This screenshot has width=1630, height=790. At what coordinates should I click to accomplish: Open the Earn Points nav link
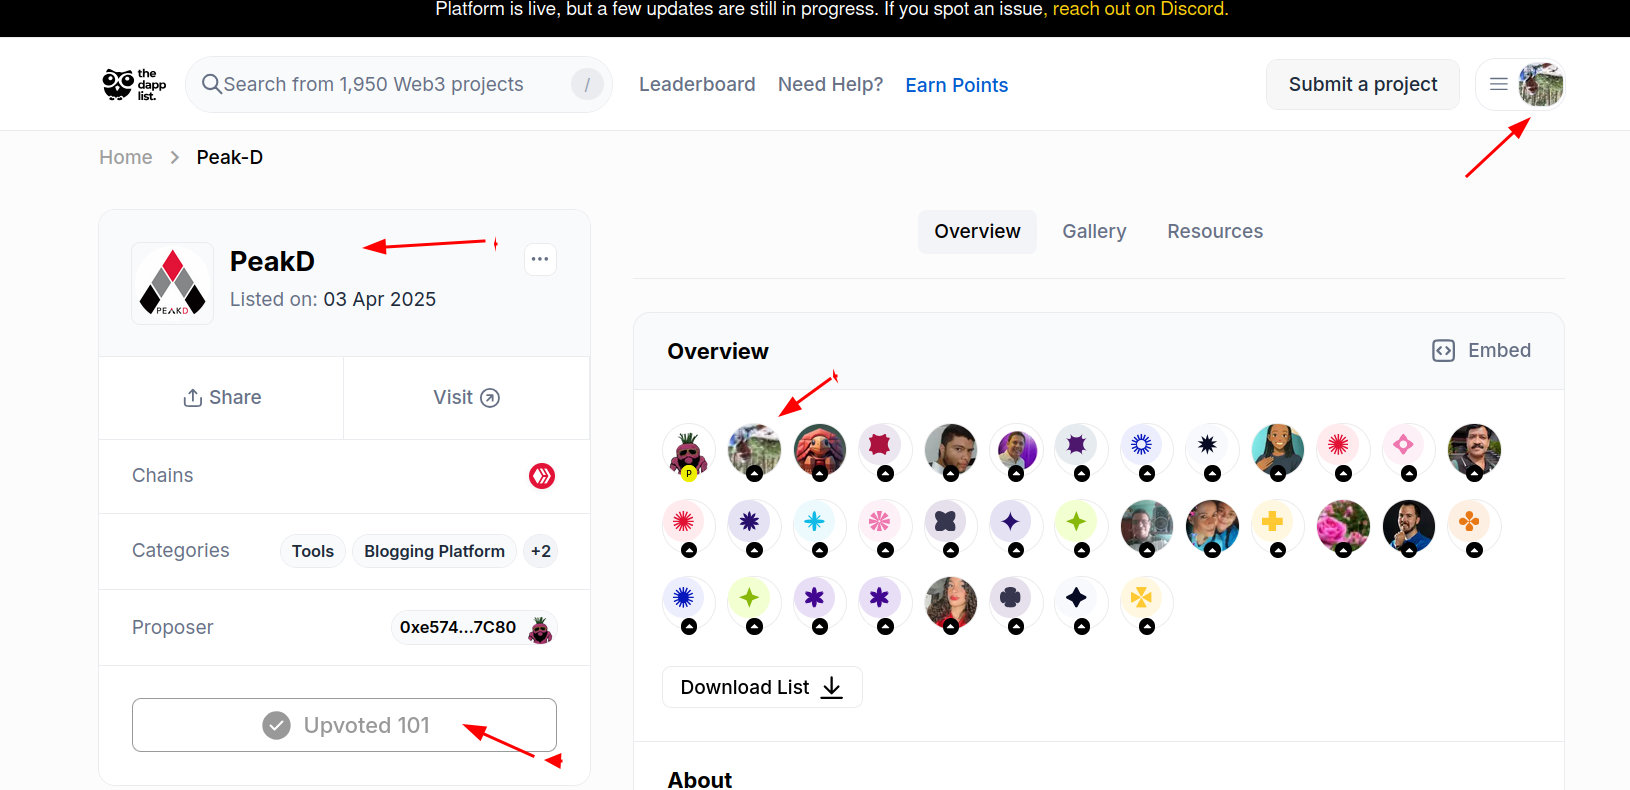[957, 86]
